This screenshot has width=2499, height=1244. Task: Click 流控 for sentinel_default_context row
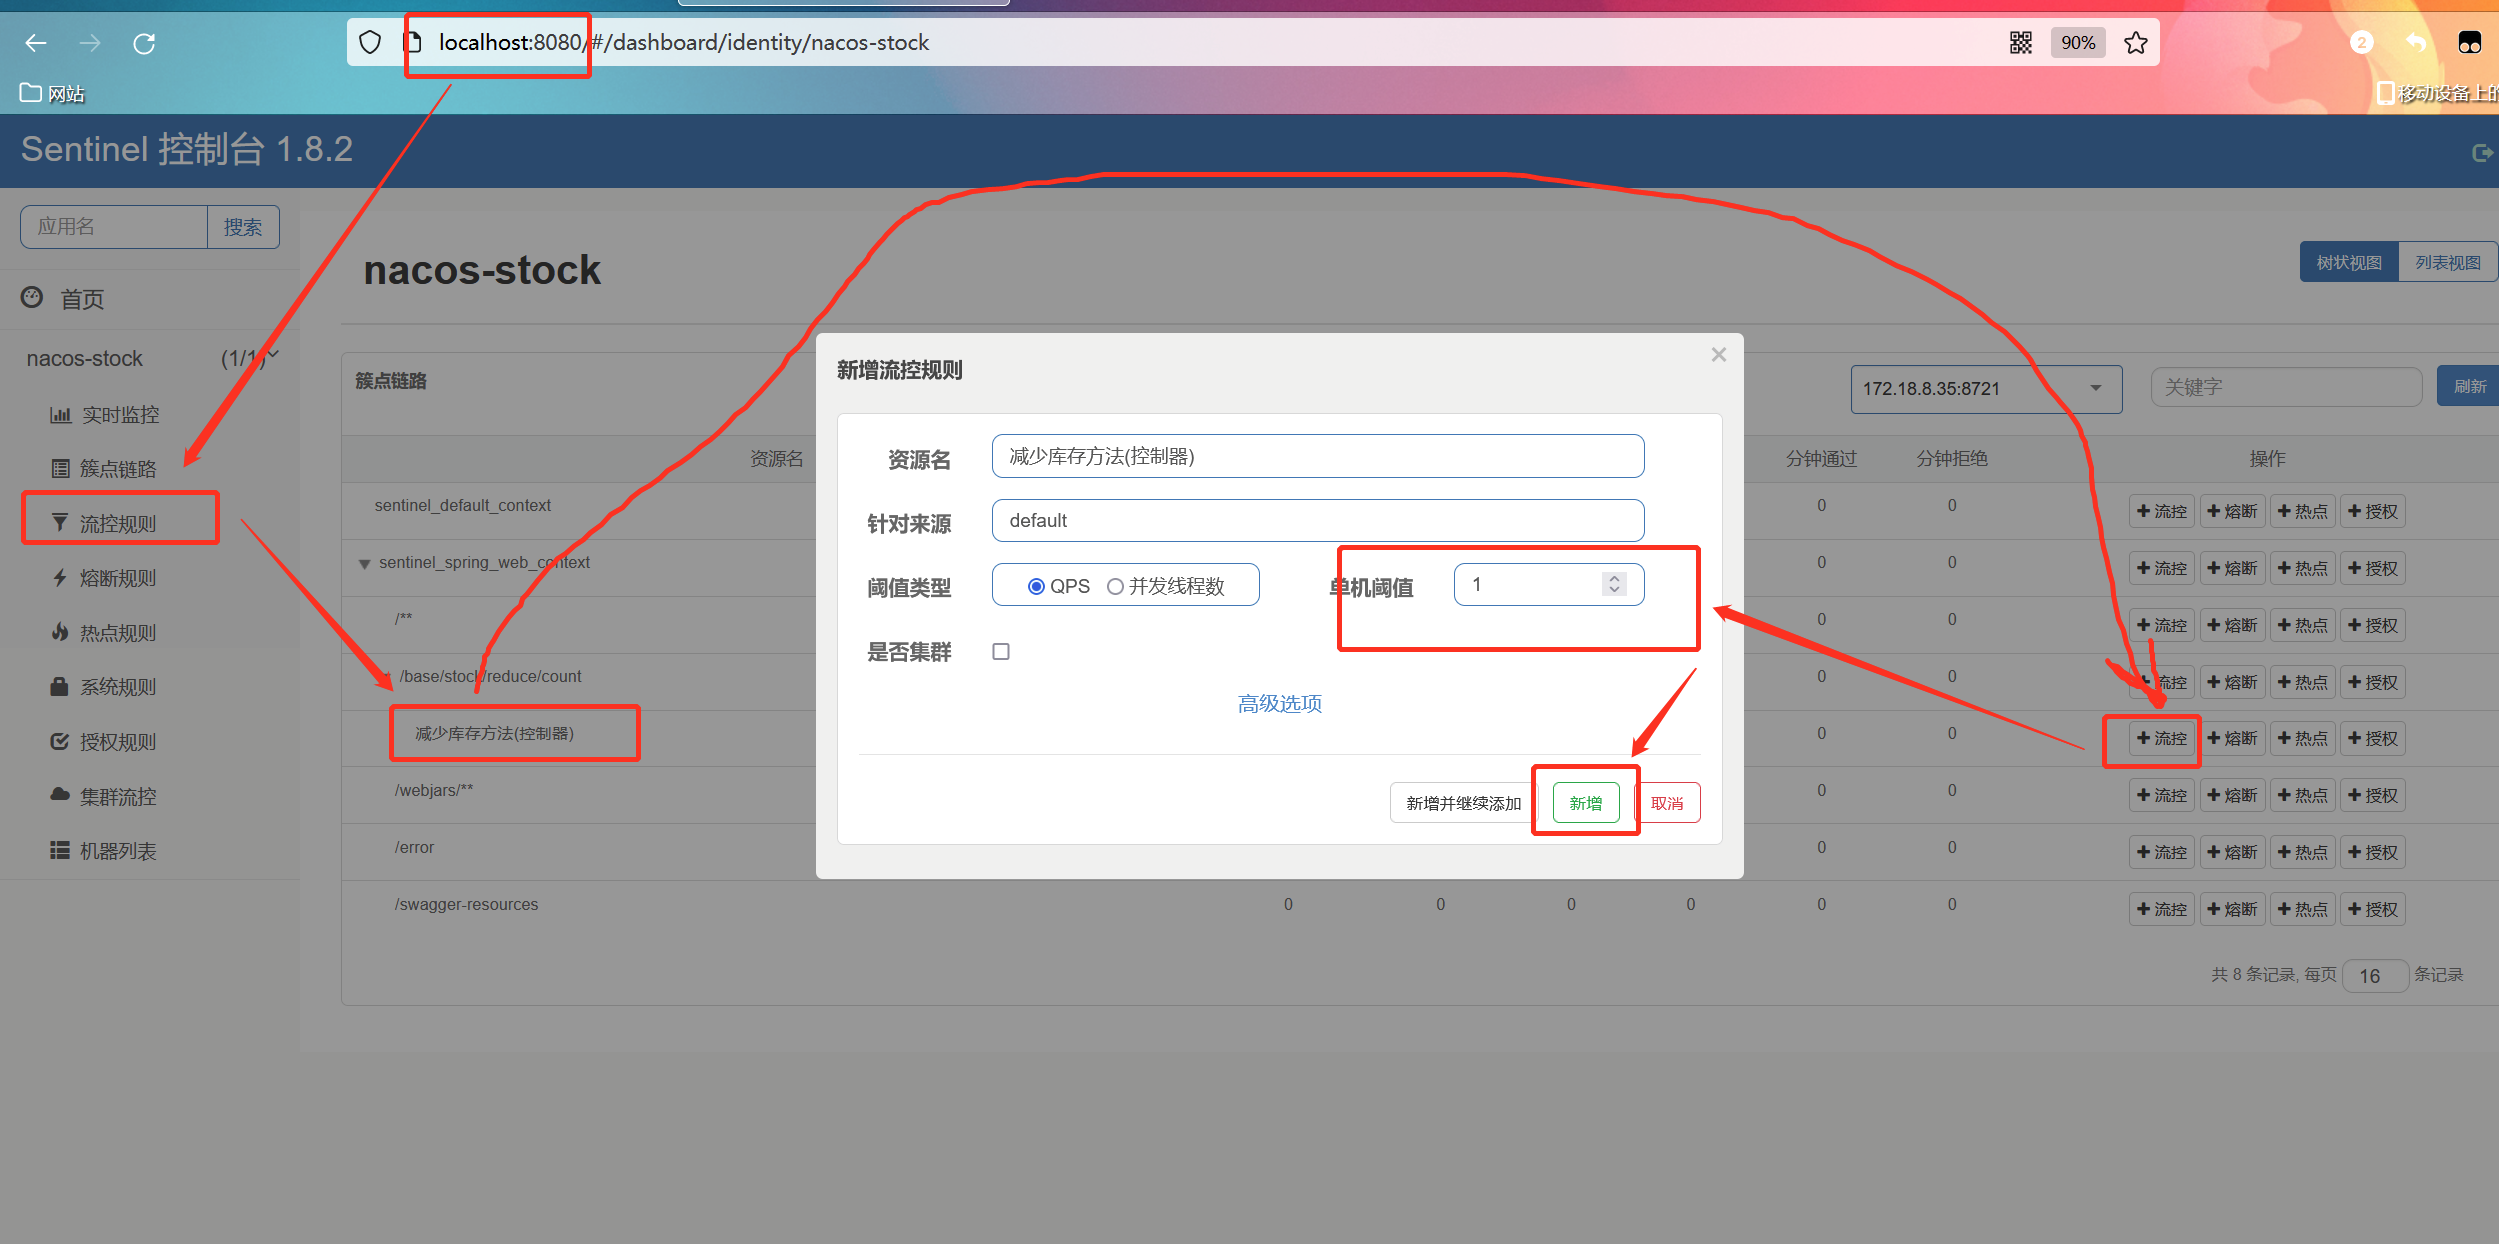coord(2162,511)
